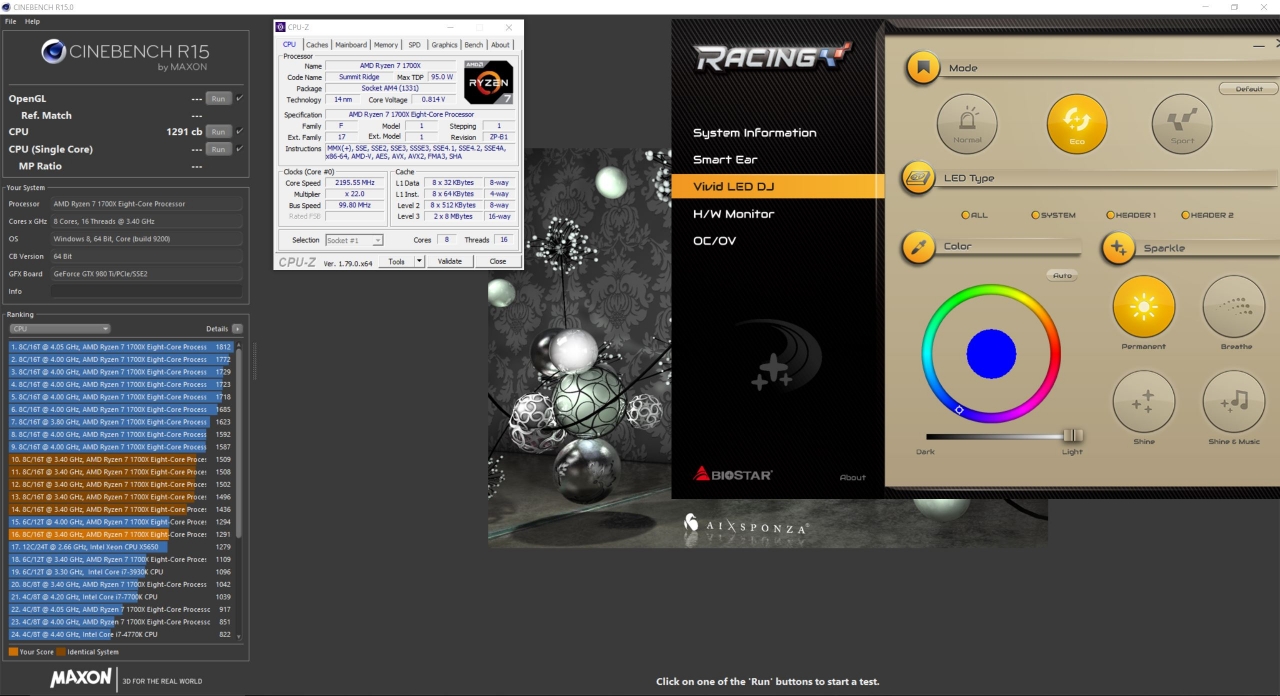
Task: Toggle the CPU test checkbox
Action: tap(240, 131)
